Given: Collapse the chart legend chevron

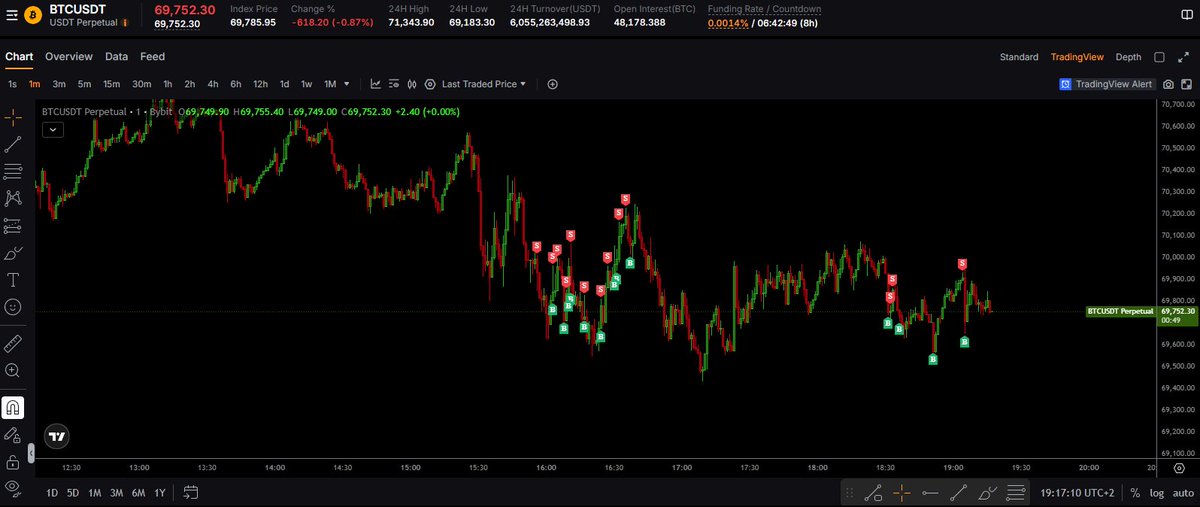Looking at the screenshot, I should click(52, 129).
